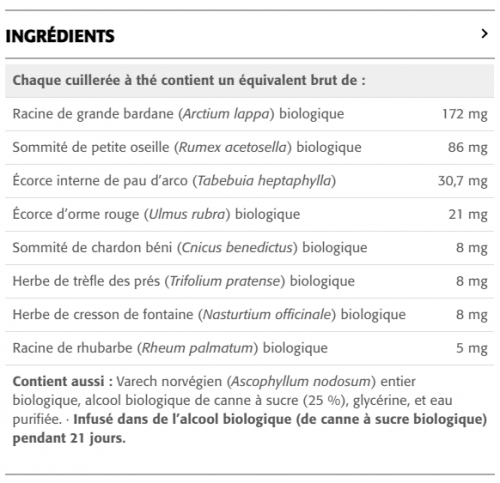Viewport: 500px width, 483px height.
Task: Expand the Ingrédients section chevron
Action: click(485, 34)
